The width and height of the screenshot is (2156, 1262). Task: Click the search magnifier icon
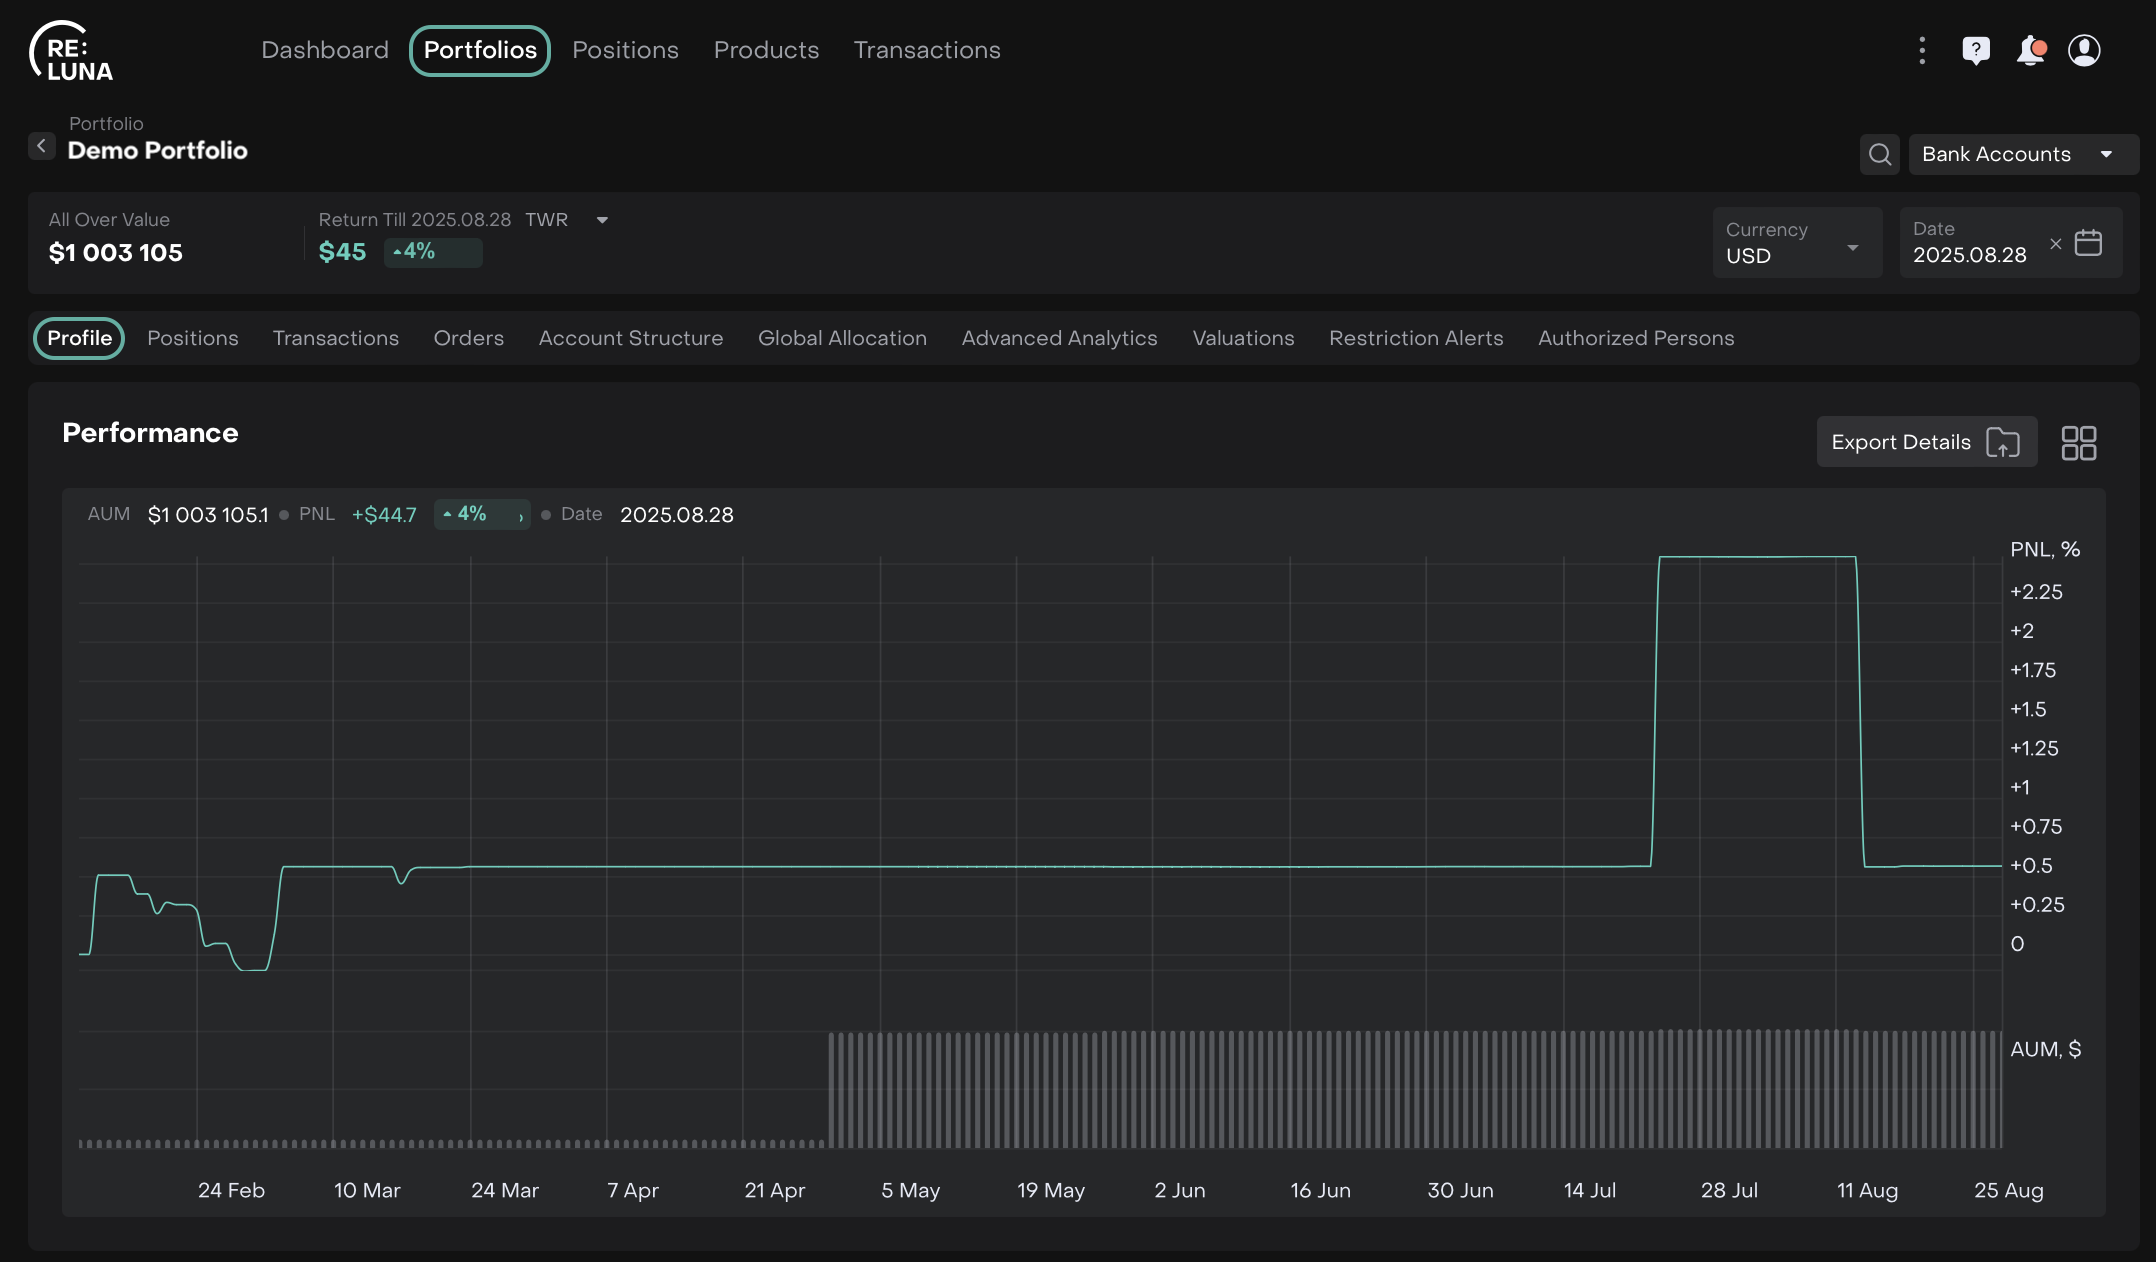[1880, 154]
